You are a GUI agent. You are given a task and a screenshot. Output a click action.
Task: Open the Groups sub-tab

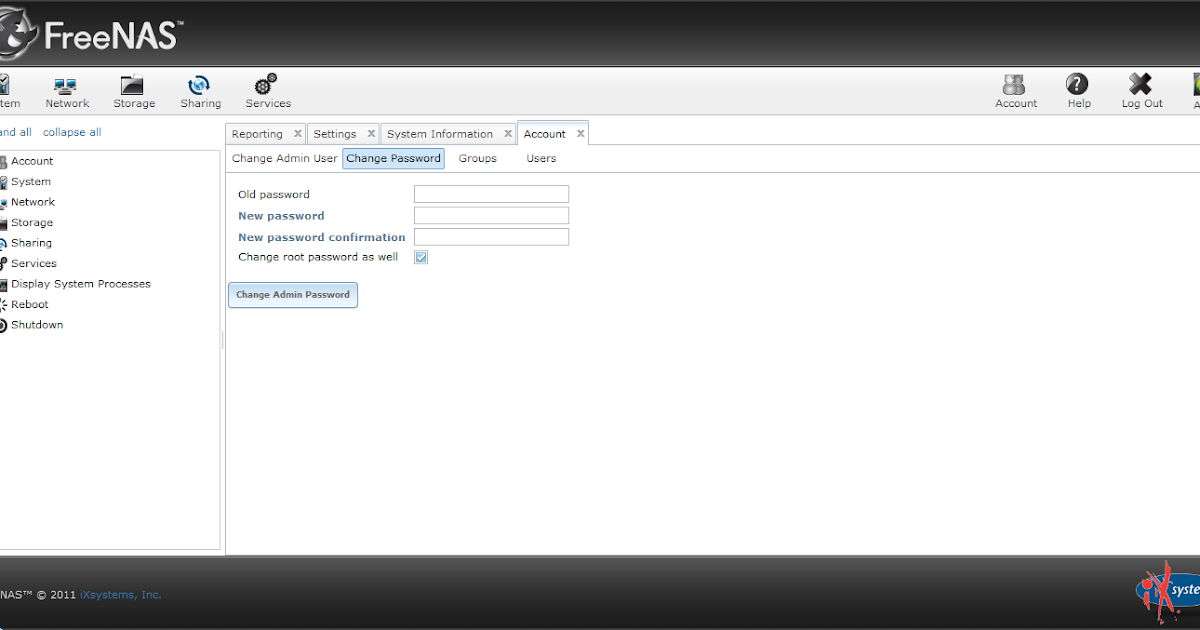coord(478,158)
